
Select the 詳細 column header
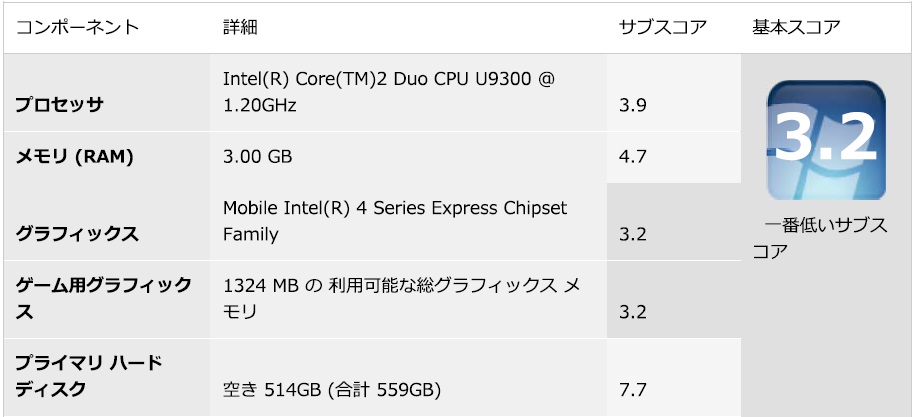[x=240, y=27]
